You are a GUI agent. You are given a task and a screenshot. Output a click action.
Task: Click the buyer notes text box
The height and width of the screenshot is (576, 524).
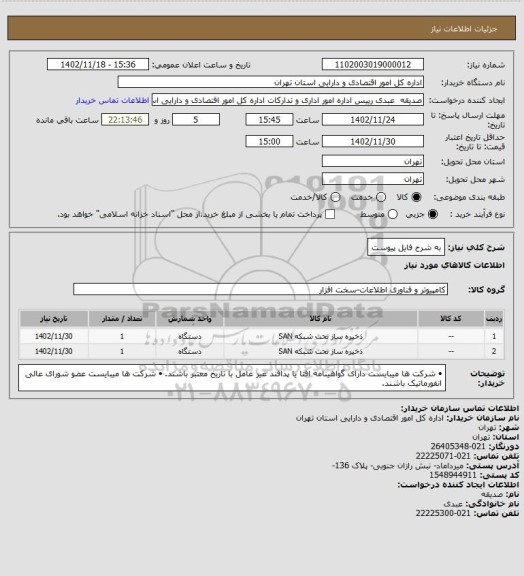(x=232, y=378)
